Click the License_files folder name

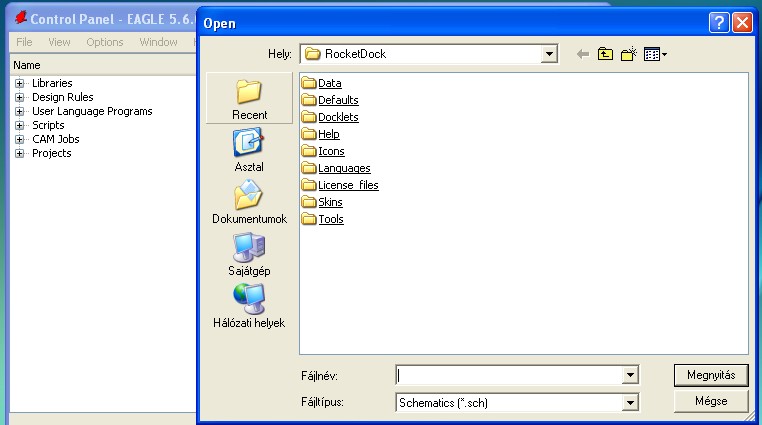point(348,185)
